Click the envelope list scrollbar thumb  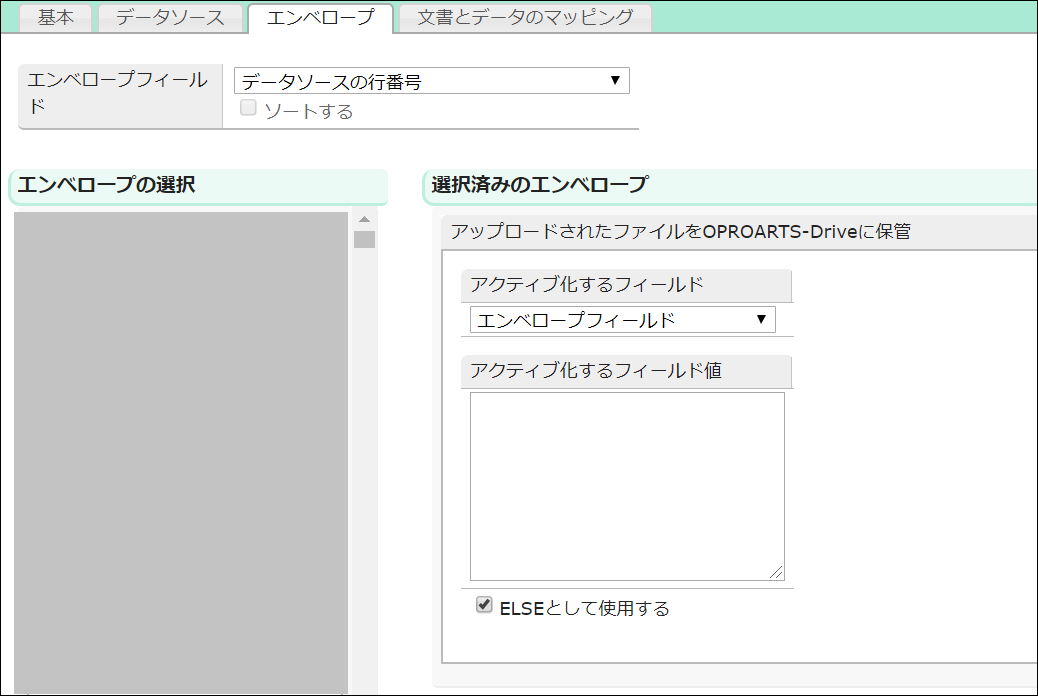pos(364,239)
